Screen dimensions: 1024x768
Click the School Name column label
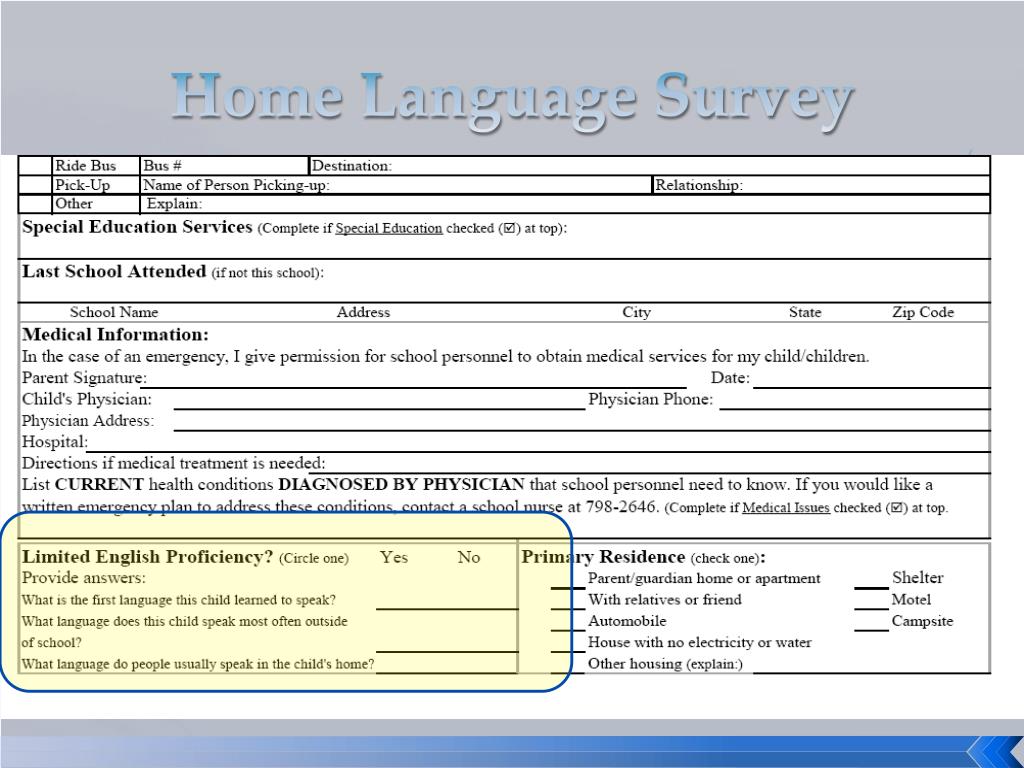[114, 312]
